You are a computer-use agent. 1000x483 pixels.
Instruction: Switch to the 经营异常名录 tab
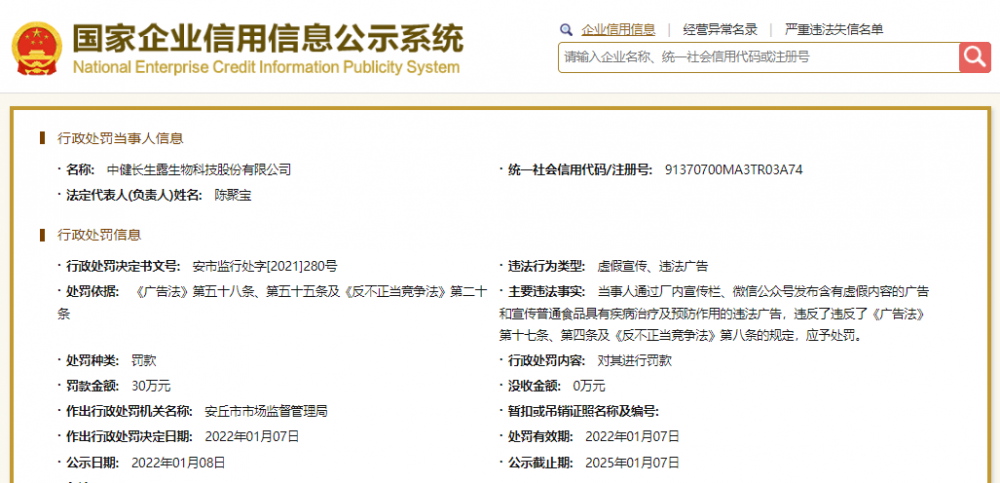720,29
